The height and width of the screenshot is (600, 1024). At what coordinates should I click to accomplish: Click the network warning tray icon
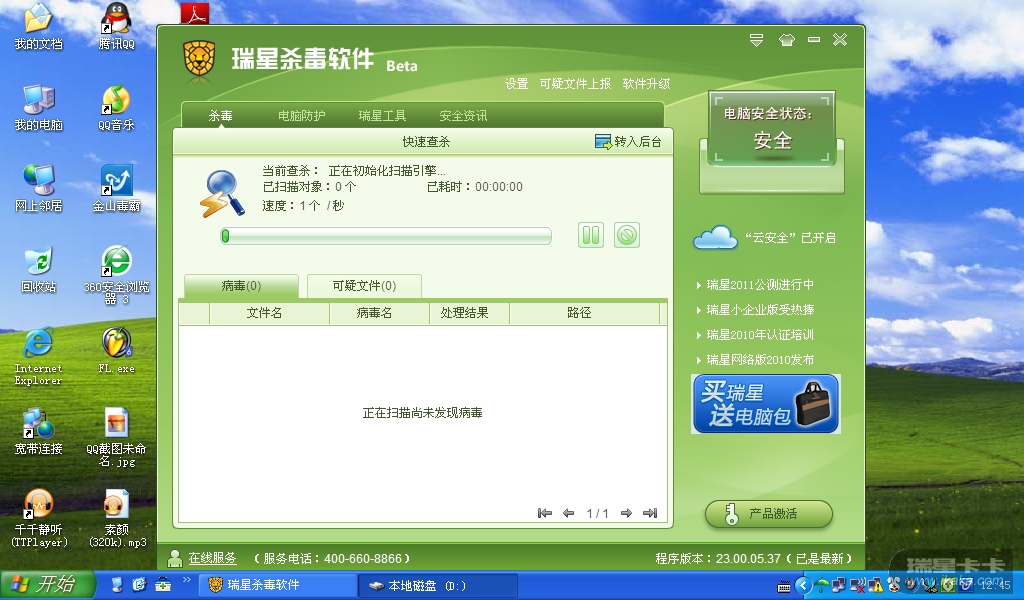(x=875, y=585)
